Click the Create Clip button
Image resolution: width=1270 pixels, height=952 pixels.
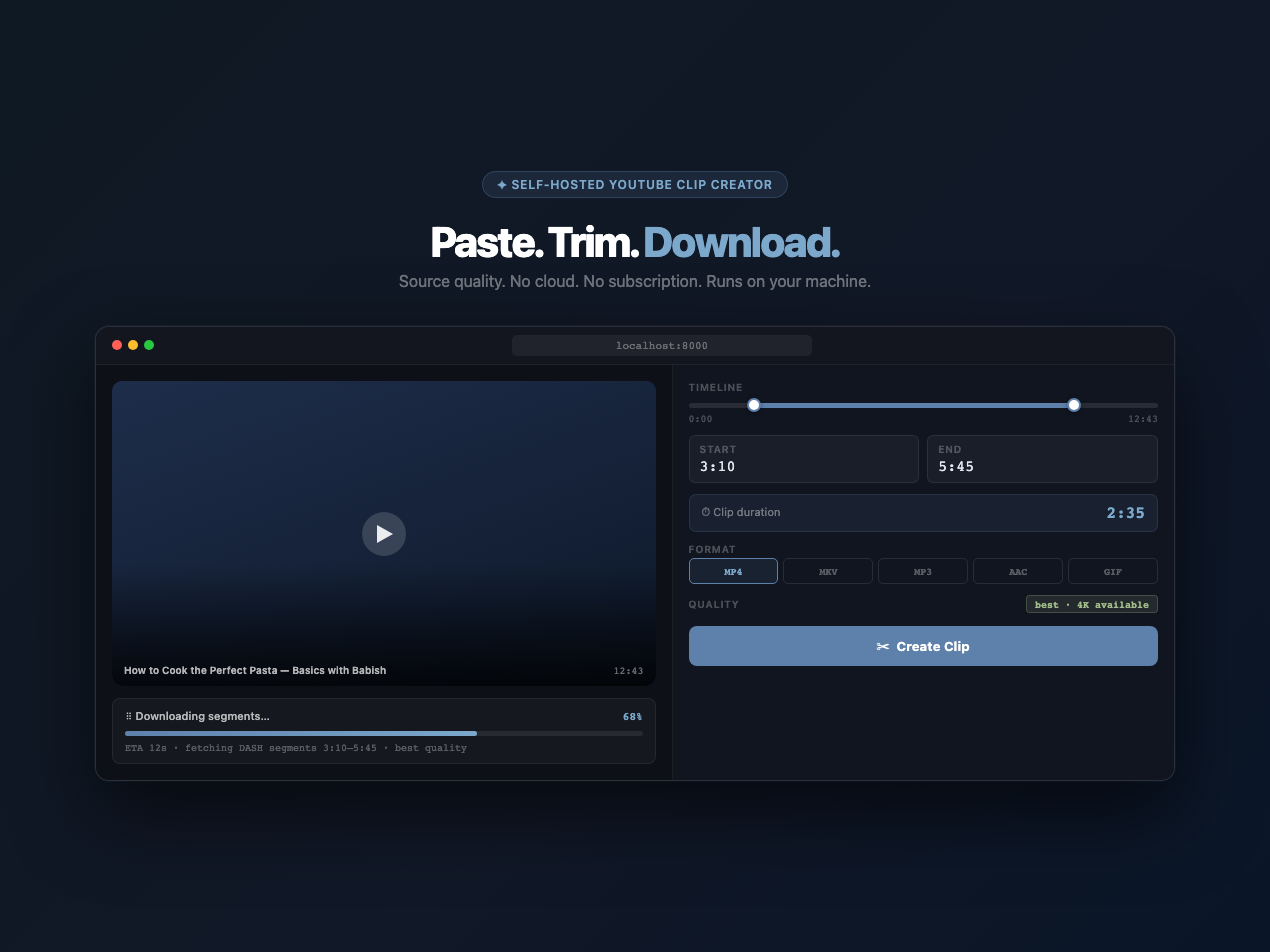point(923,646)
